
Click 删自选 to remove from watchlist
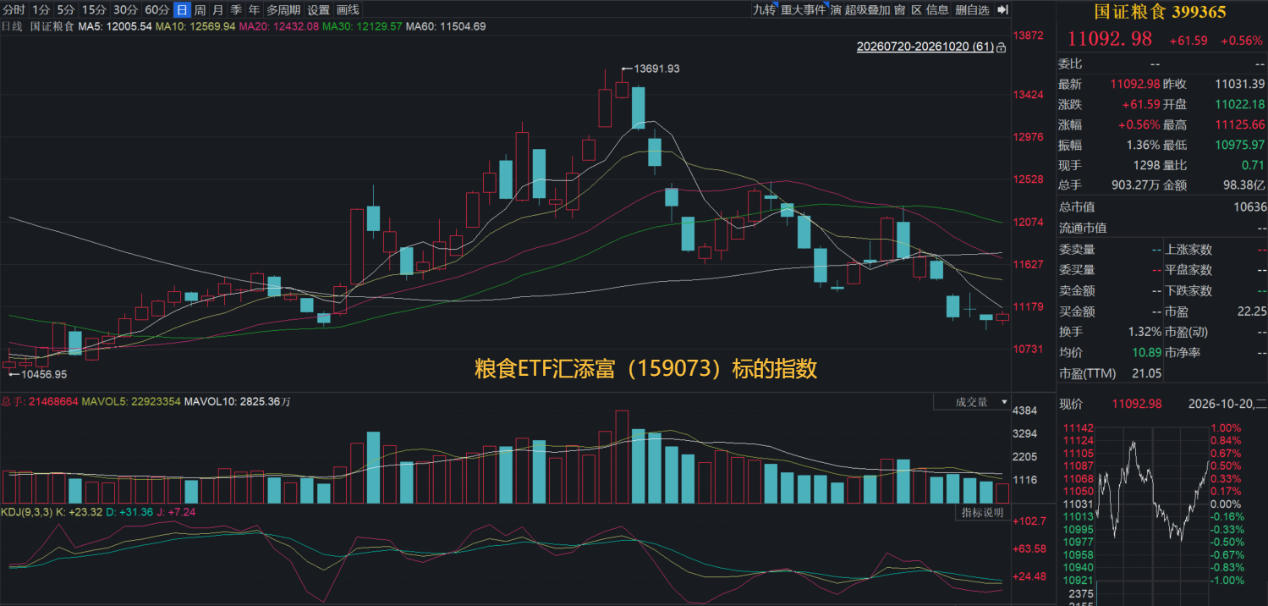[x=972, y=10]
